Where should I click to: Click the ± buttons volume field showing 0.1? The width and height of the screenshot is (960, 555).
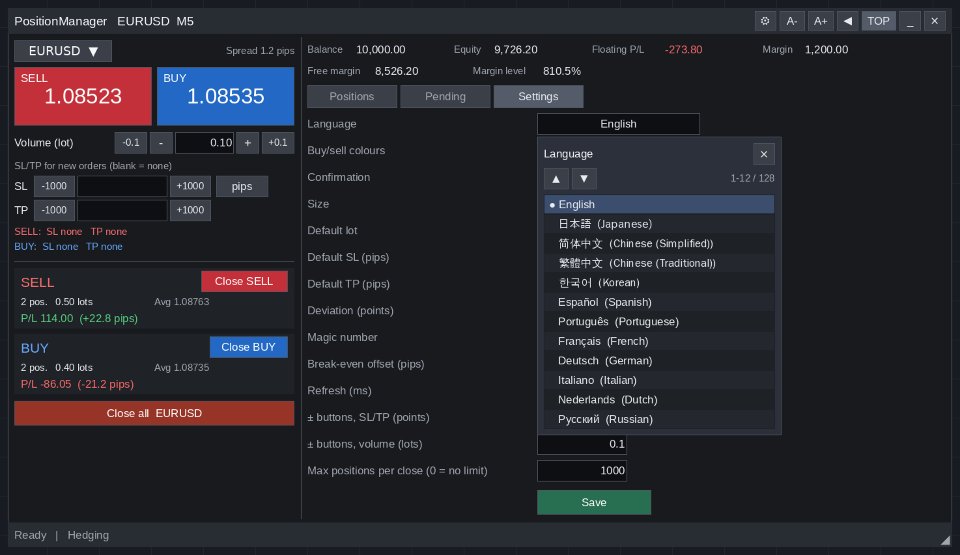click(x=582, y=445)
